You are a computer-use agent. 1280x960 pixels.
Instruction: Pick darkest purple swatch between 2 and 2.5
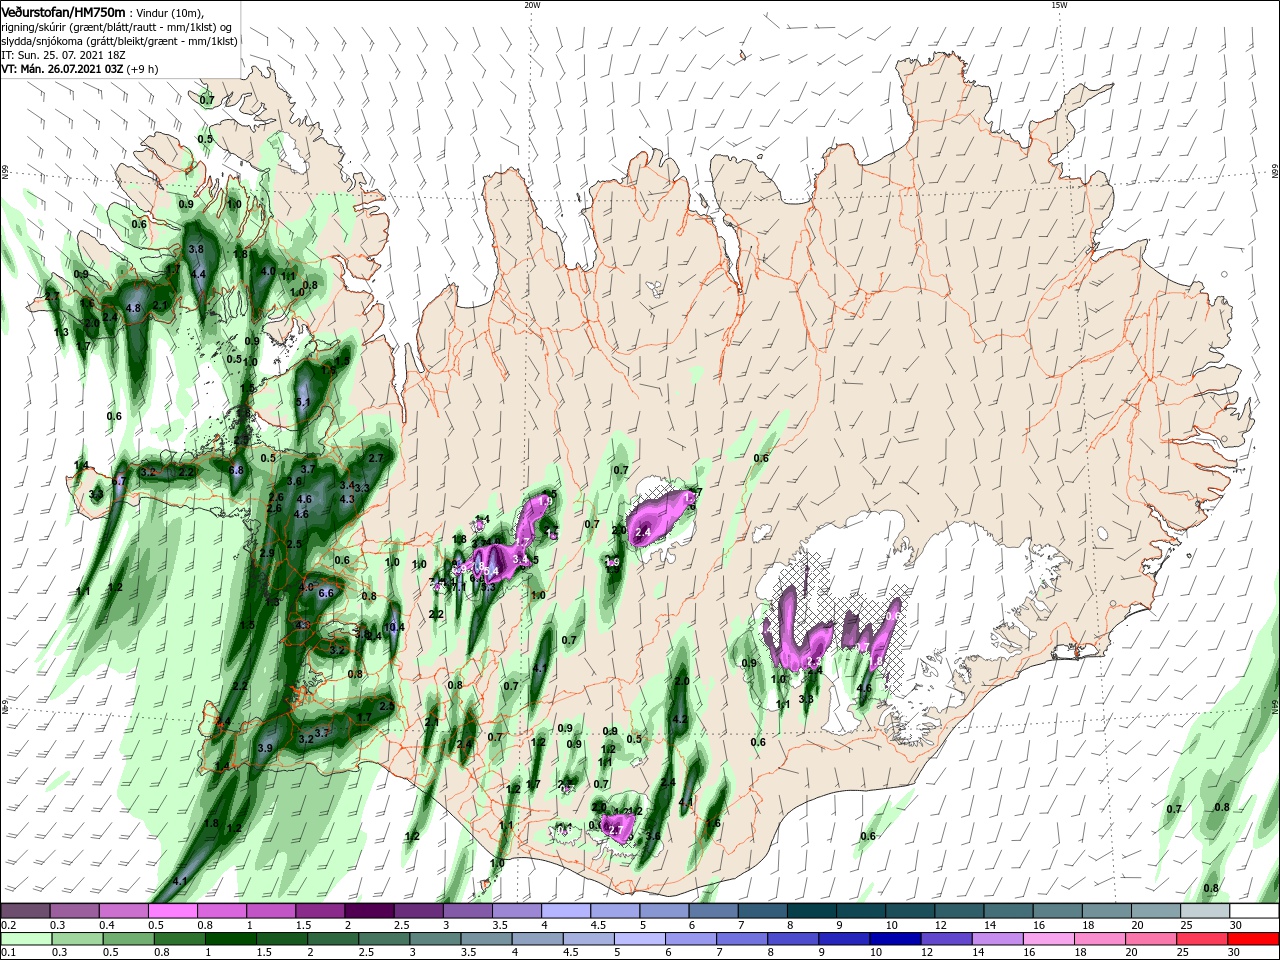tap(368, 911)
